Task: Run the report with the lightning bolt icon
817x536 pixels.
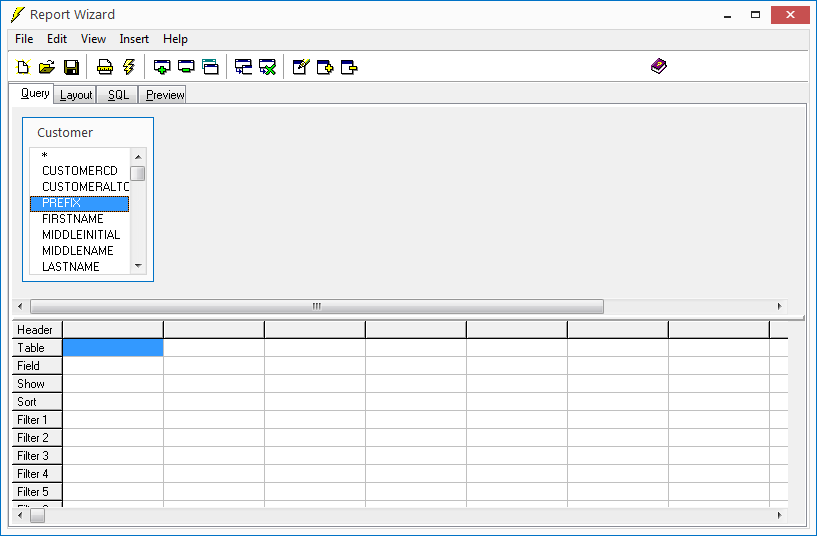Action: (129, 67)
